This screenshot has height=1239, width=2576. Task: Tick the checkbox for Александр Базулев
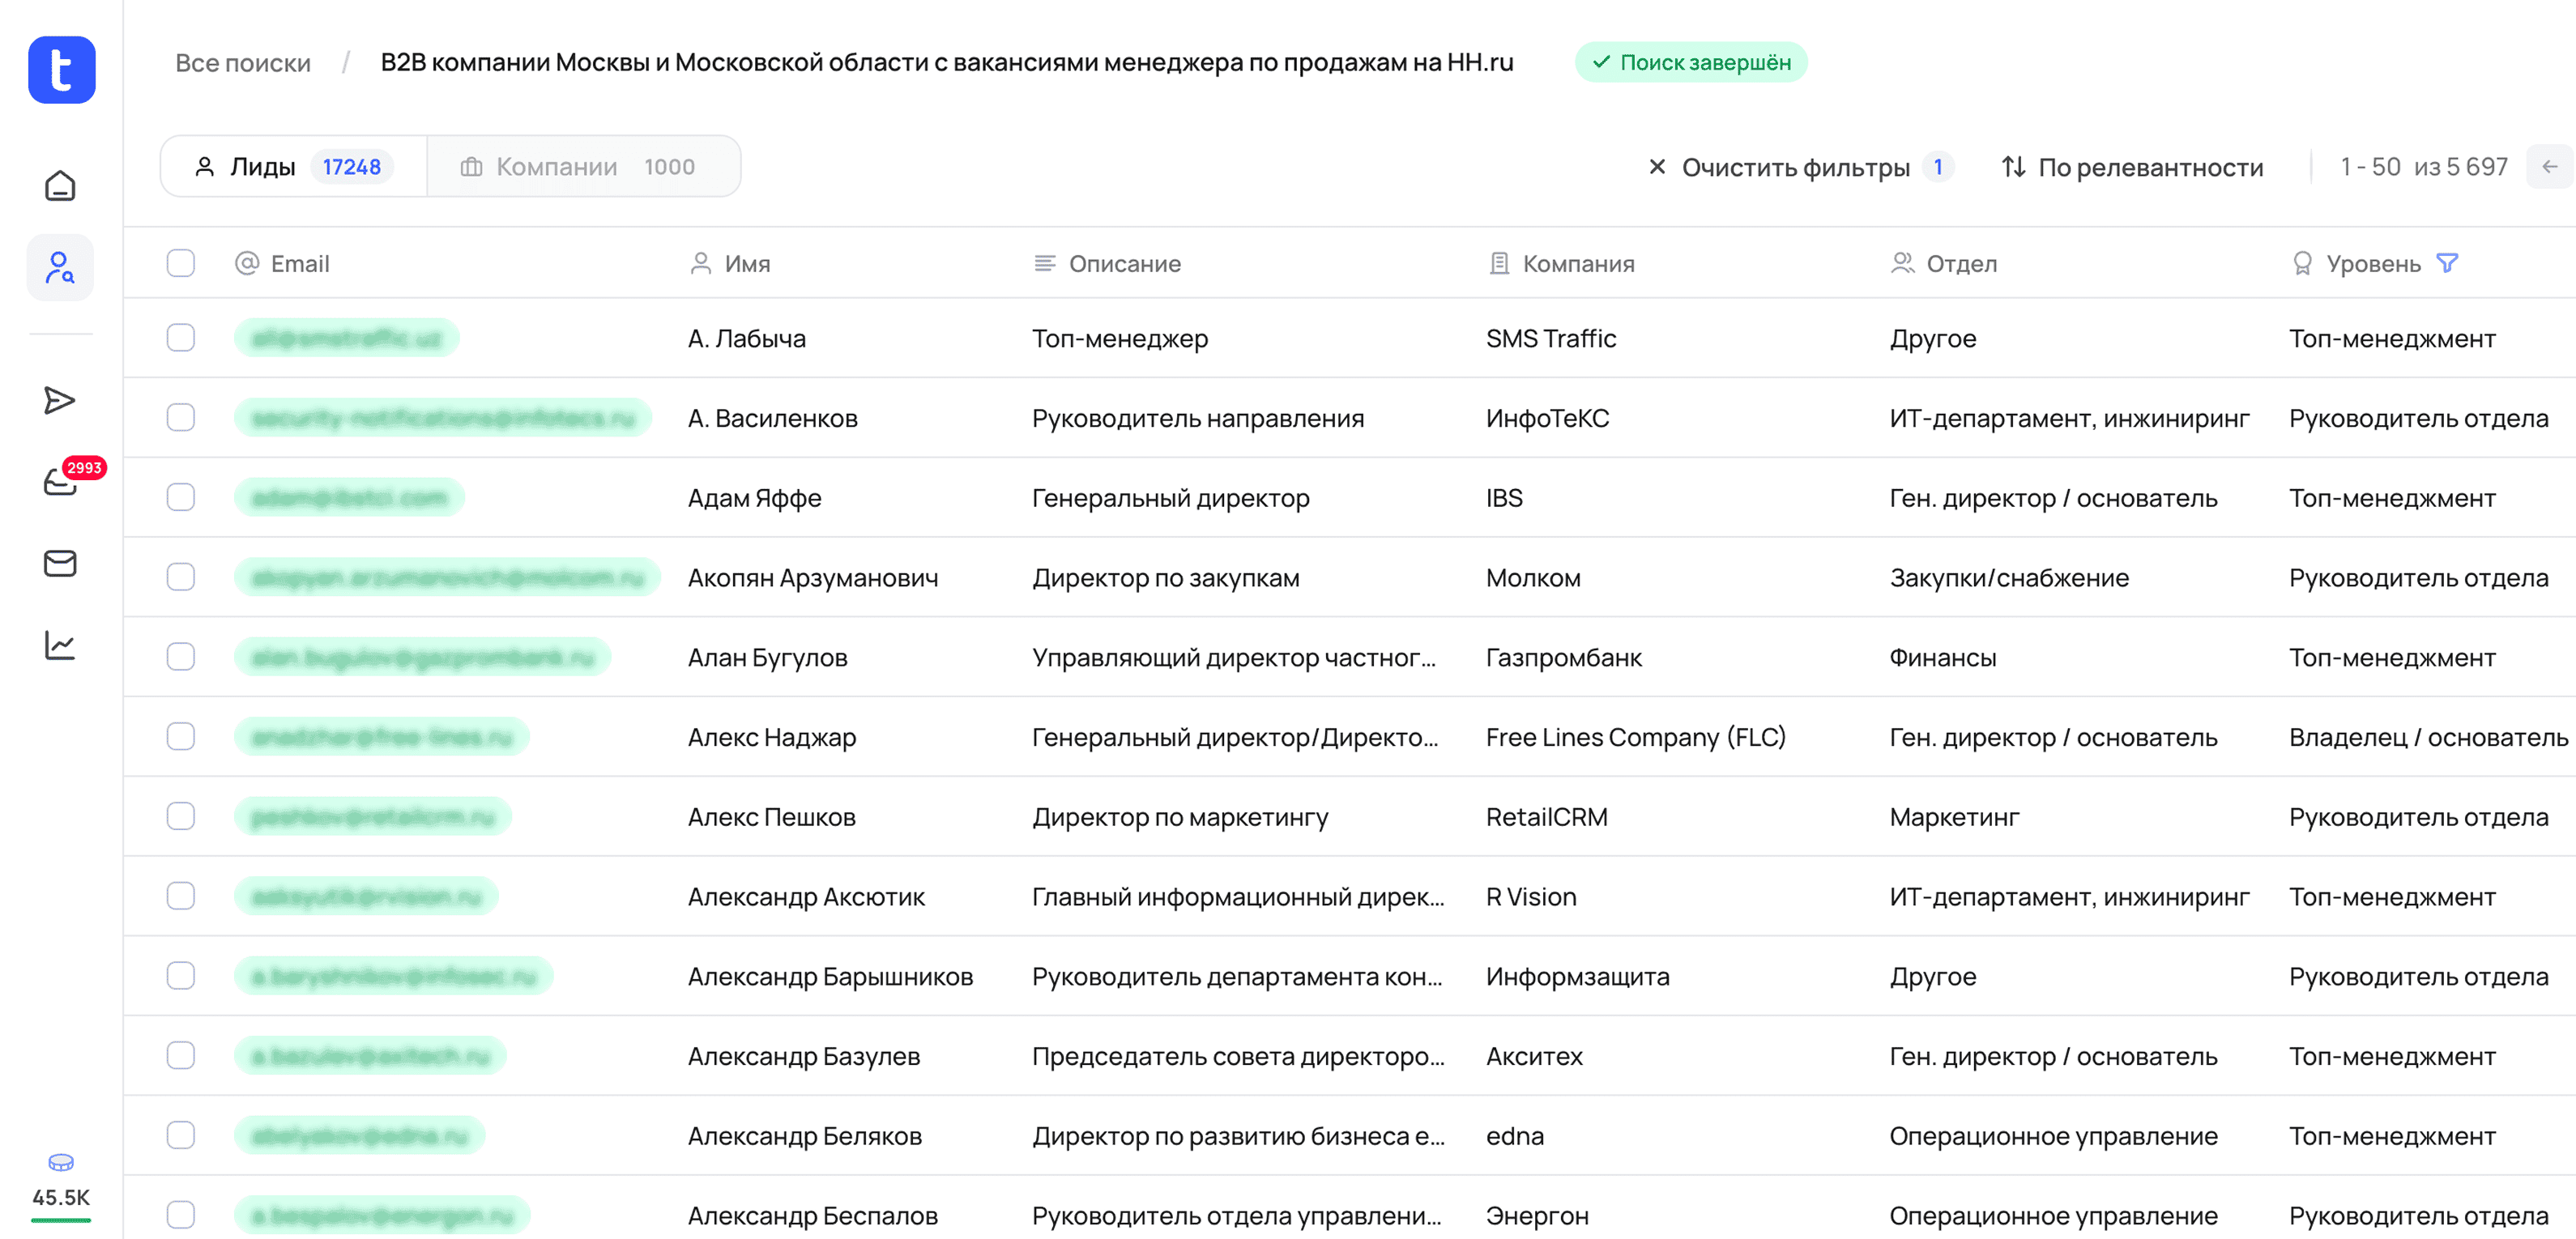[181, 1056]
